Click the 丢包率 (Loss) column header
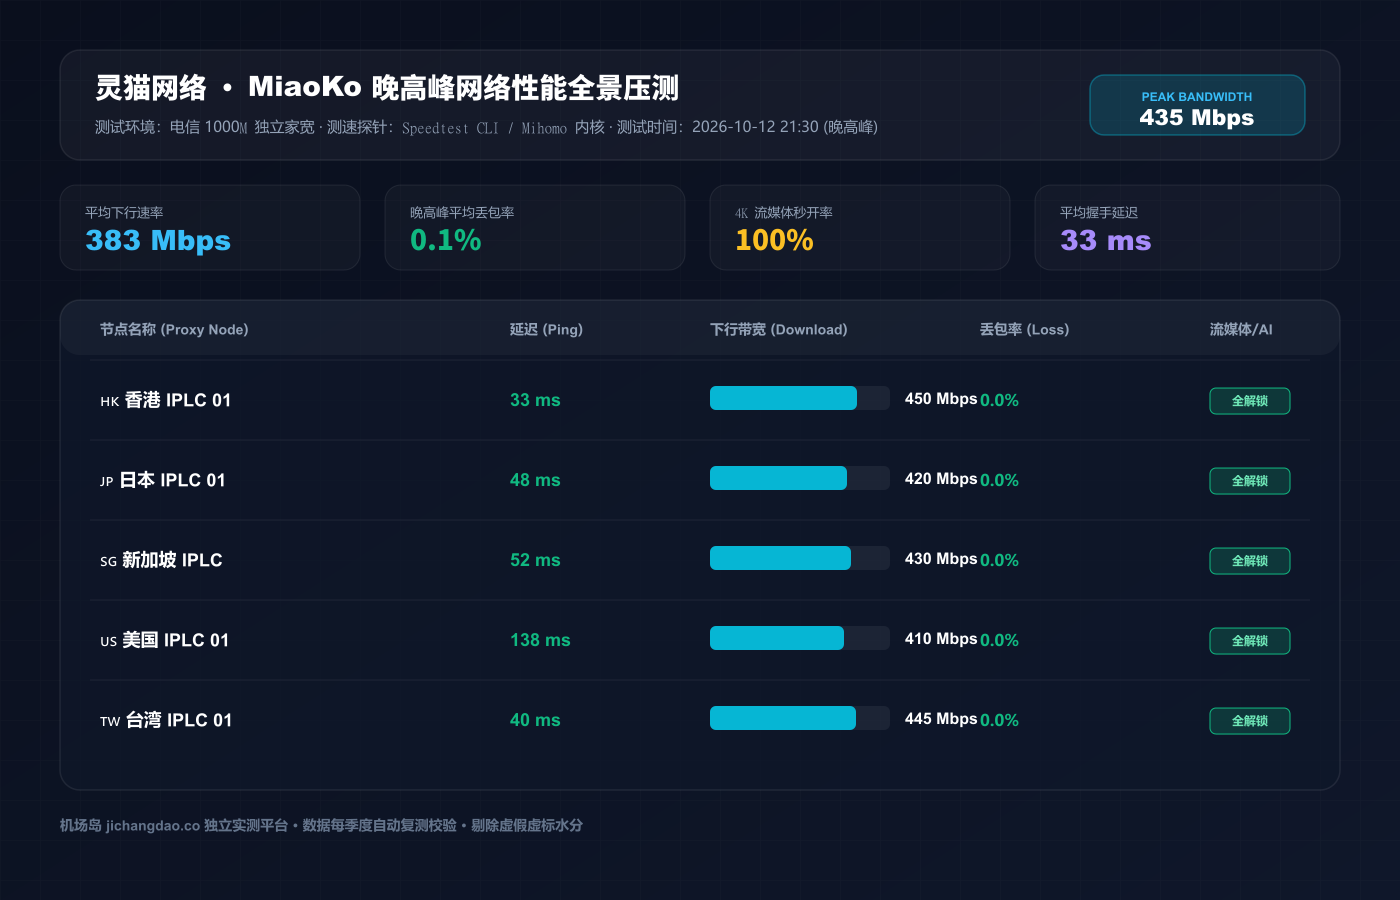 pyautogui.click(x=1025, y=329)
